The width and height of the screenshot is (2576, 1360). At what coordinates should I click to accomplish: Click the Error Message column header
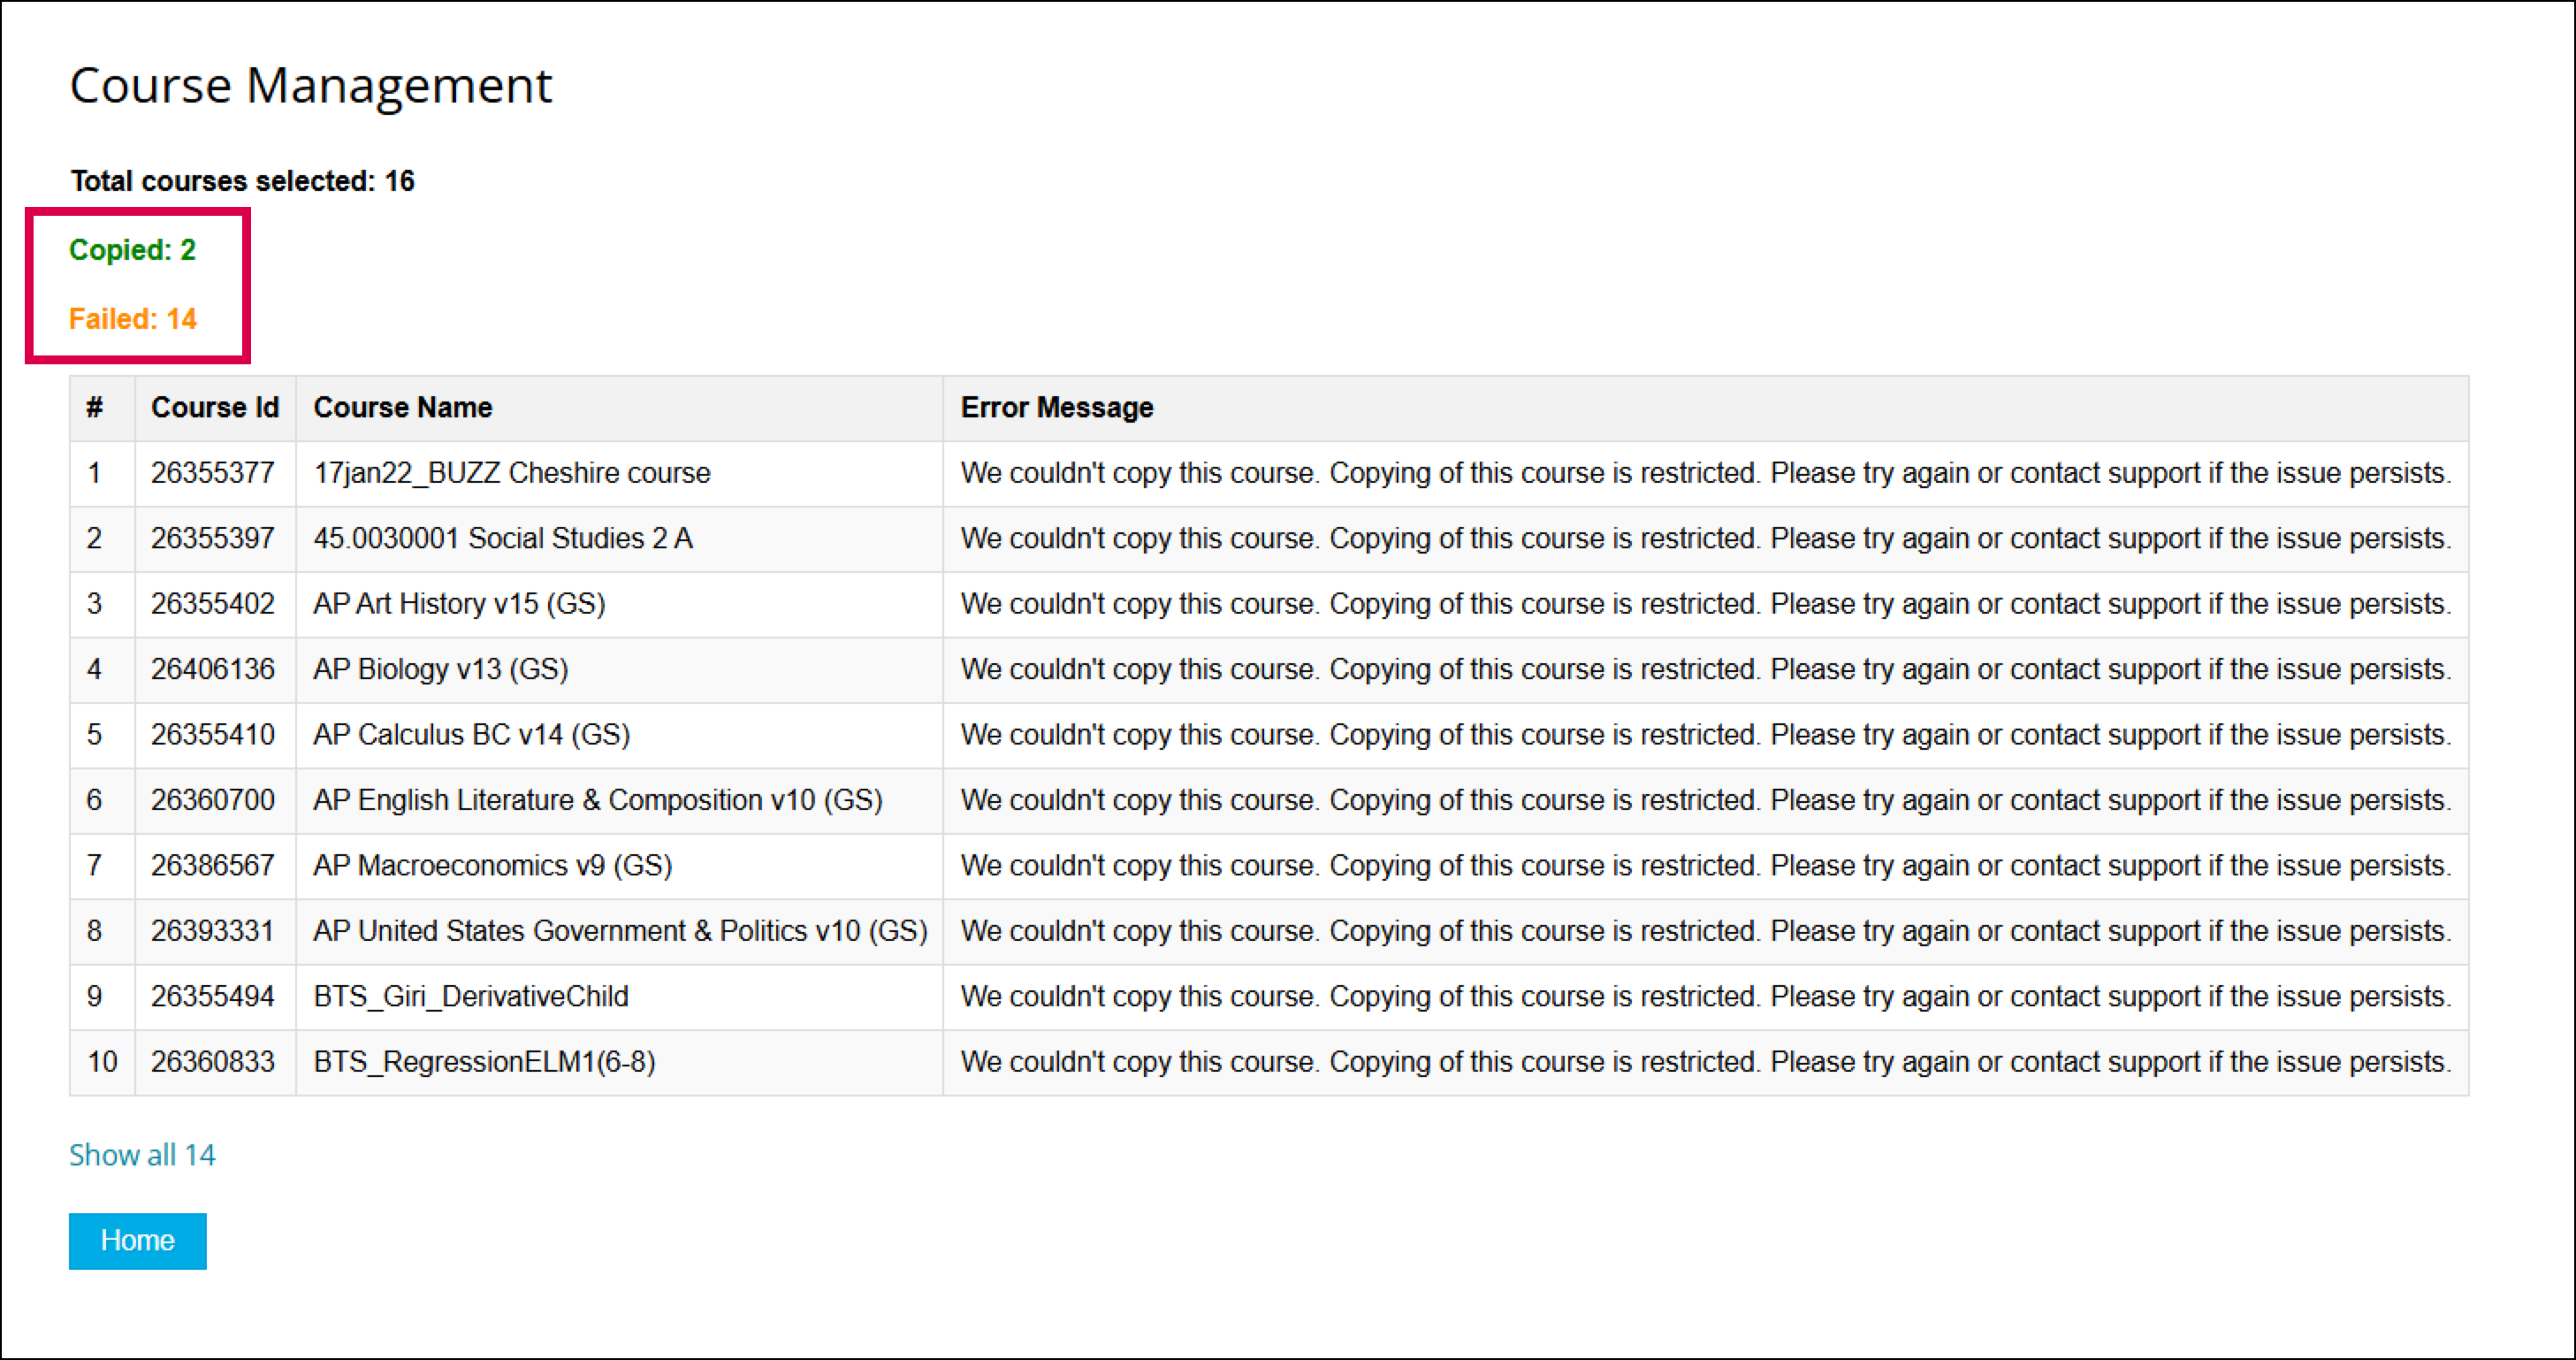tap(1056, 407)
